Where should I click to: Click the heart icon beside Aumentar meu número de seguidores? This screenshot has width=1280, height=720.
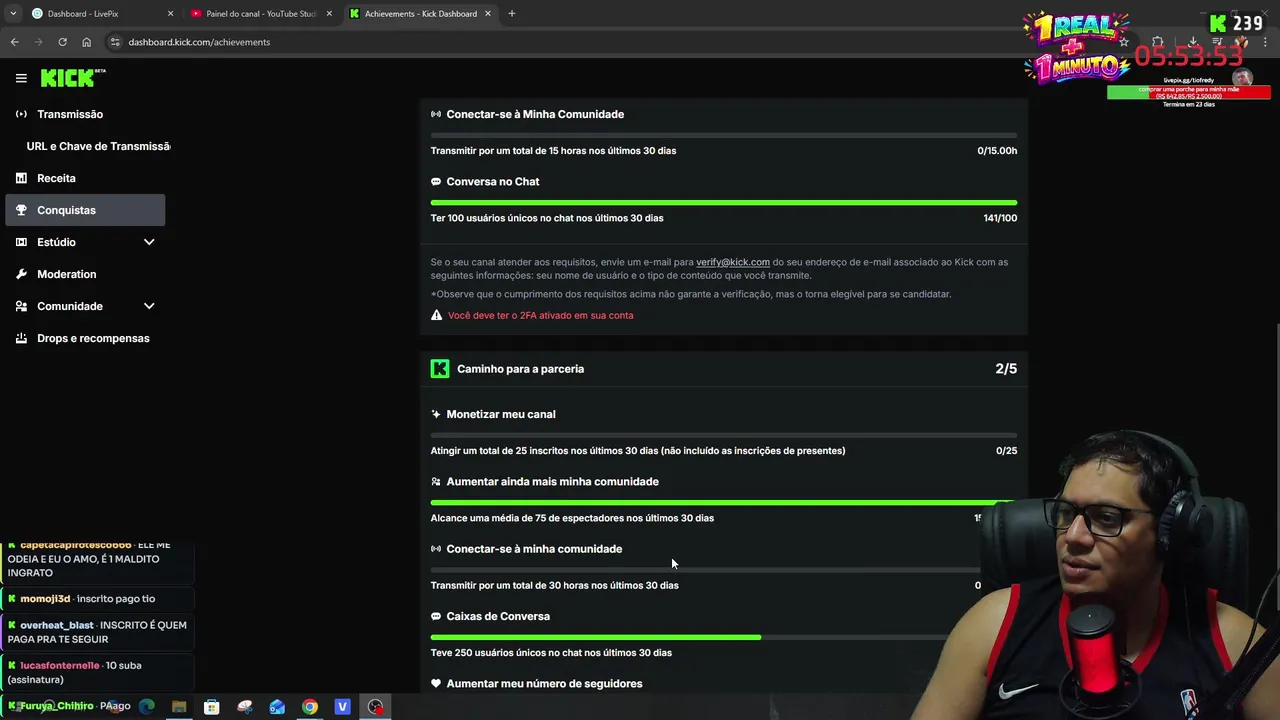click(x=436, y=684)
